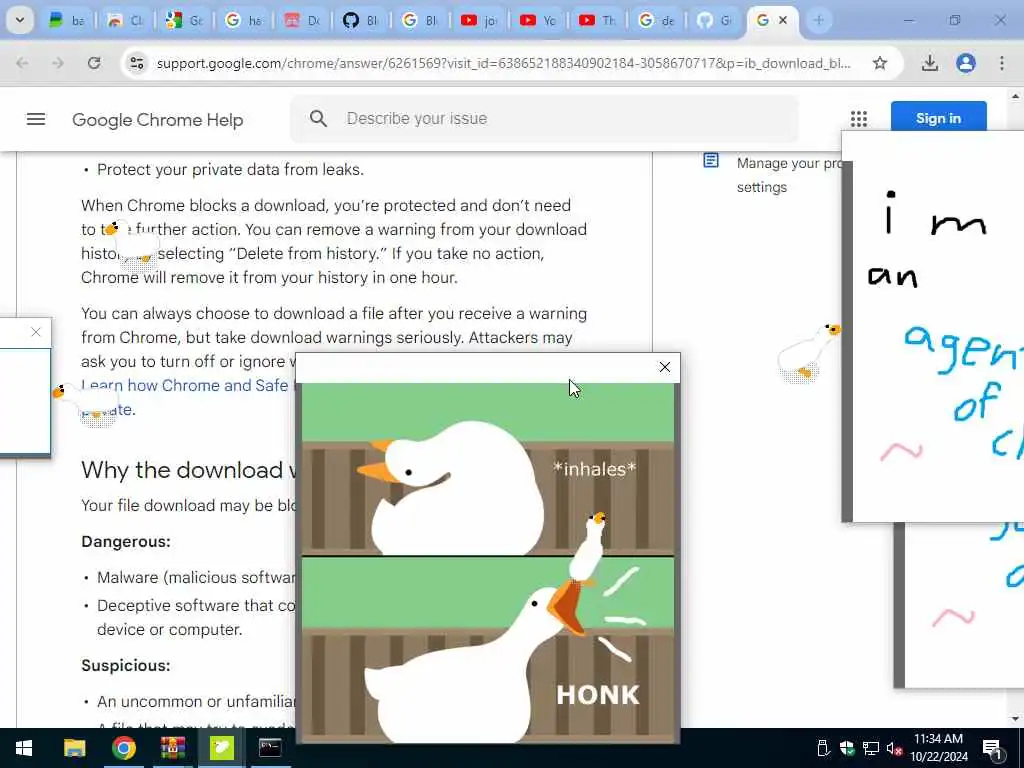
Task: Click the muted volume tray icon
Action: [895, 748]
